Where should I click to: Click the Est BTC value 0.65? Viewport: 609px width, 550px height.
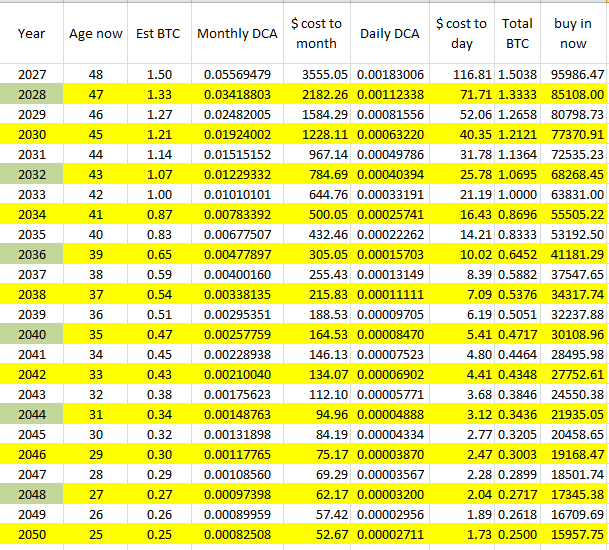159,255
